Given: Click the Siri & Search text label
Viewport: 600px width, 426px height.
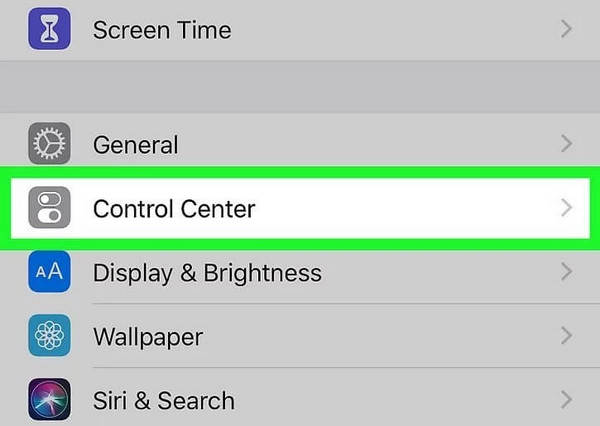Looking at the screenshot, I should pyautogui.click(x=163, y=402).
